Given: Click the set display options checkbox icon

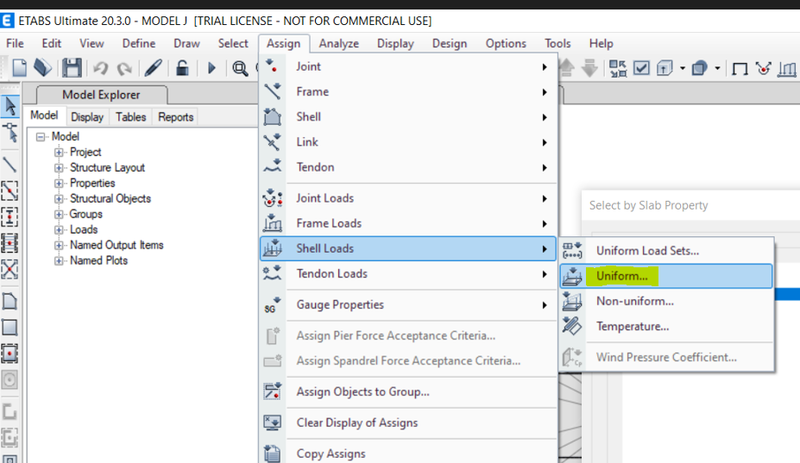Looking at the screenshot, I should (x=641, y=68).
